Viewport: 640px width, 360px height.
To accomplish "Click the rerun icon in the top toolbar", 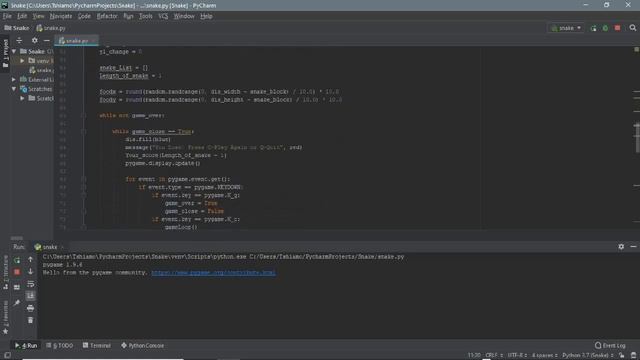I will click(593, 28).
